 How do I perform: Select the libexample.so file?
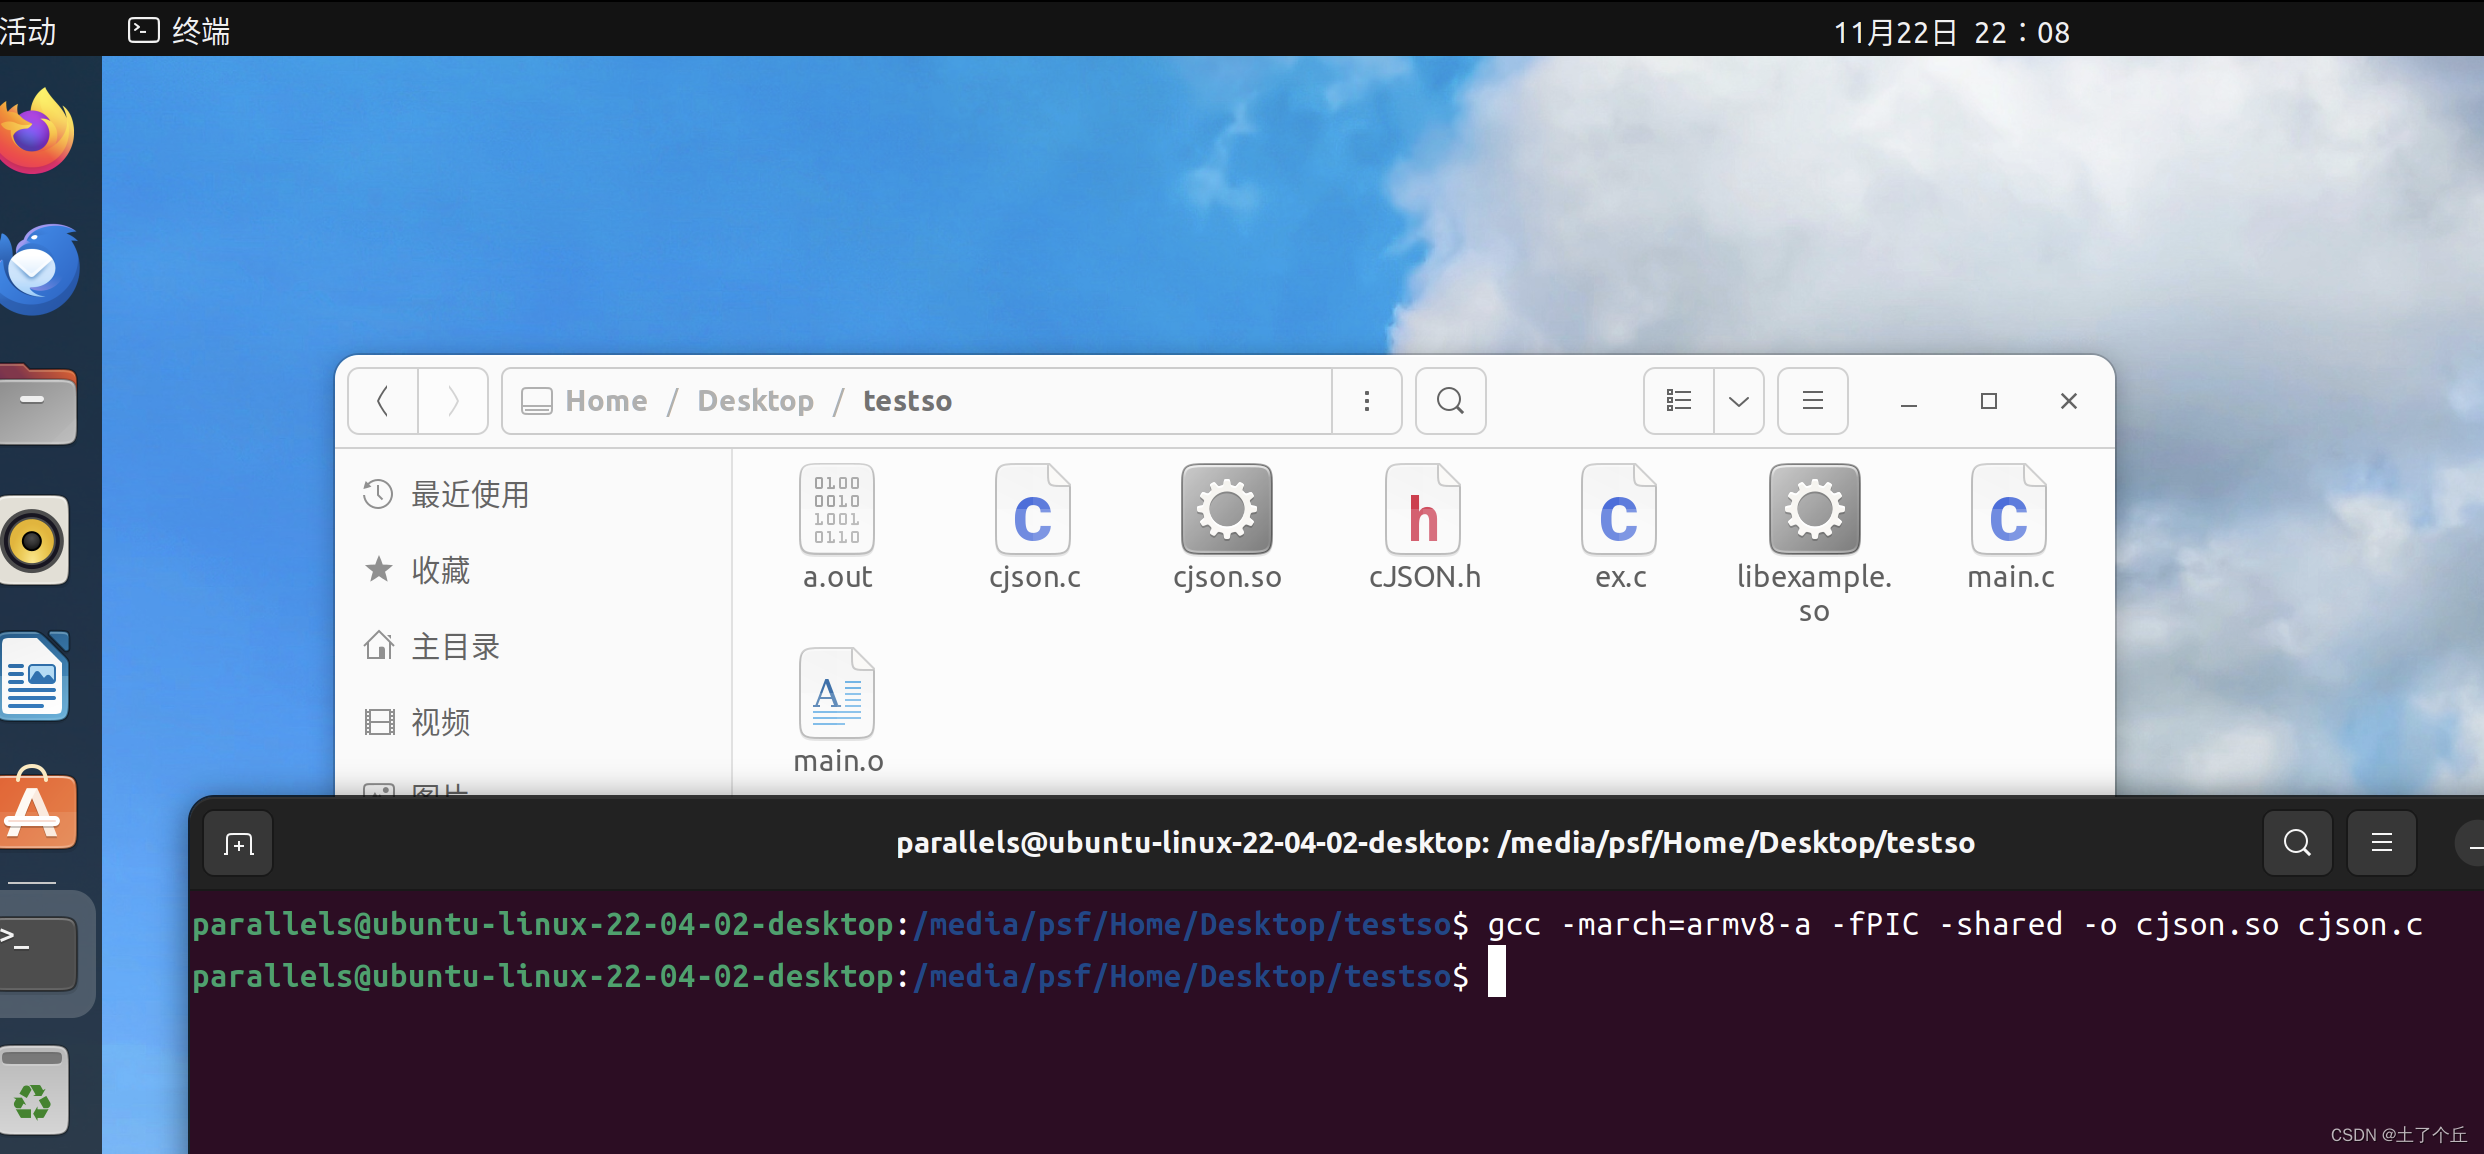(x=1814, y=545)
